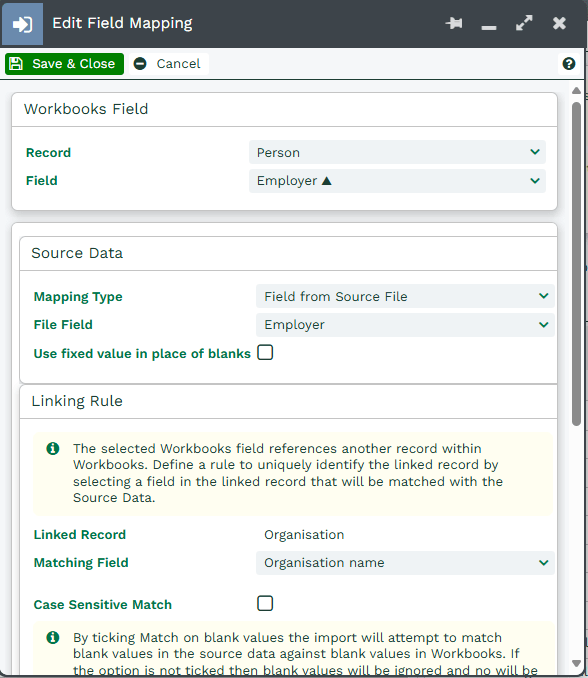Expand the dialog to full size
The height and width of the screenshot is (678, 588).
(524, 23)
